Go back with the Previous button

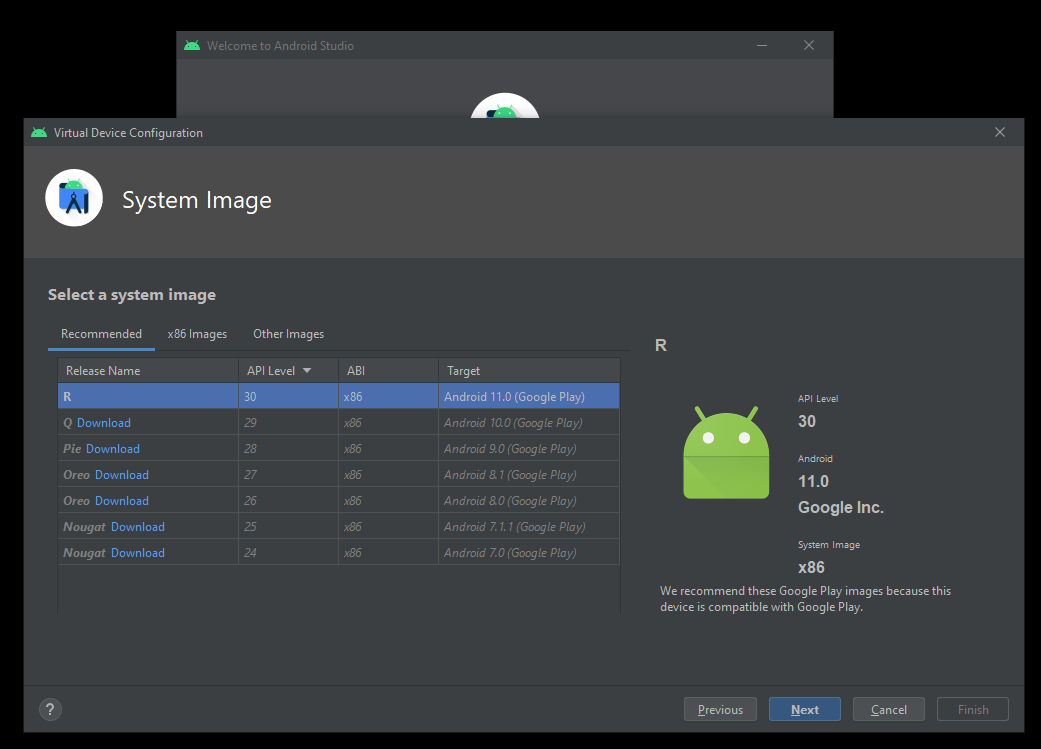(x=720, y=710)
